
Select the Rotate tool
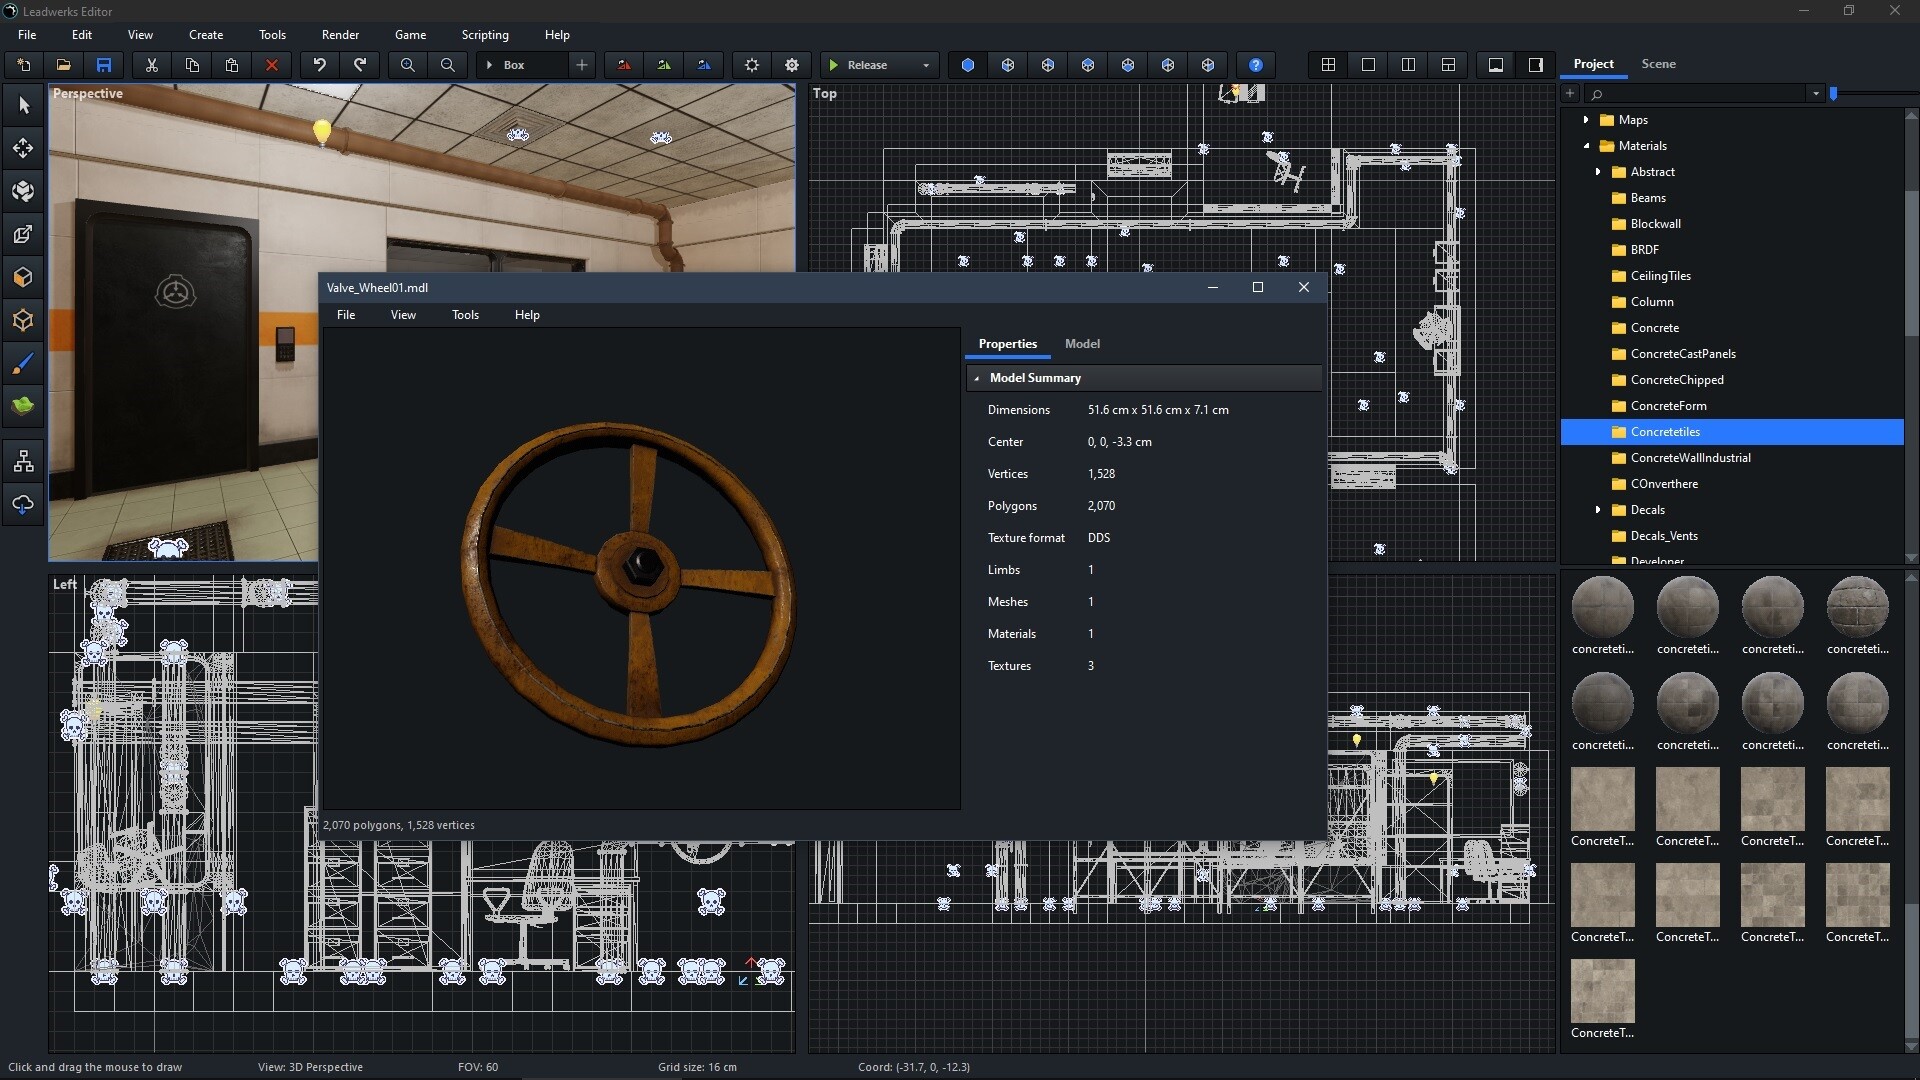pyautogui.click(x=23, y=191)
